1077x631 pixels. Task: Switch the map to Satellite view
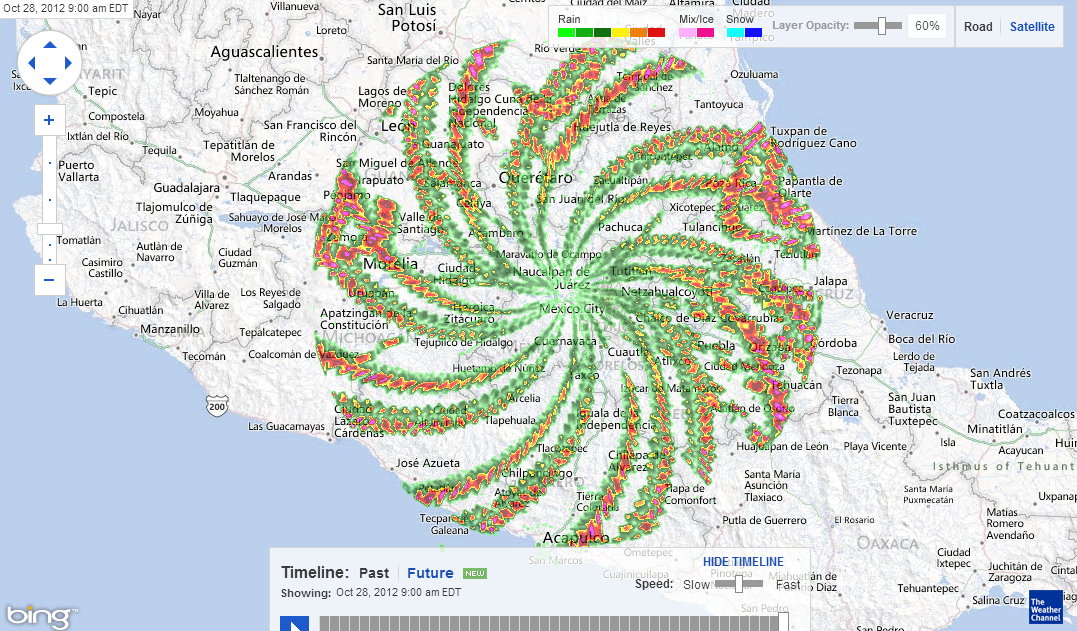point(1032,26)
